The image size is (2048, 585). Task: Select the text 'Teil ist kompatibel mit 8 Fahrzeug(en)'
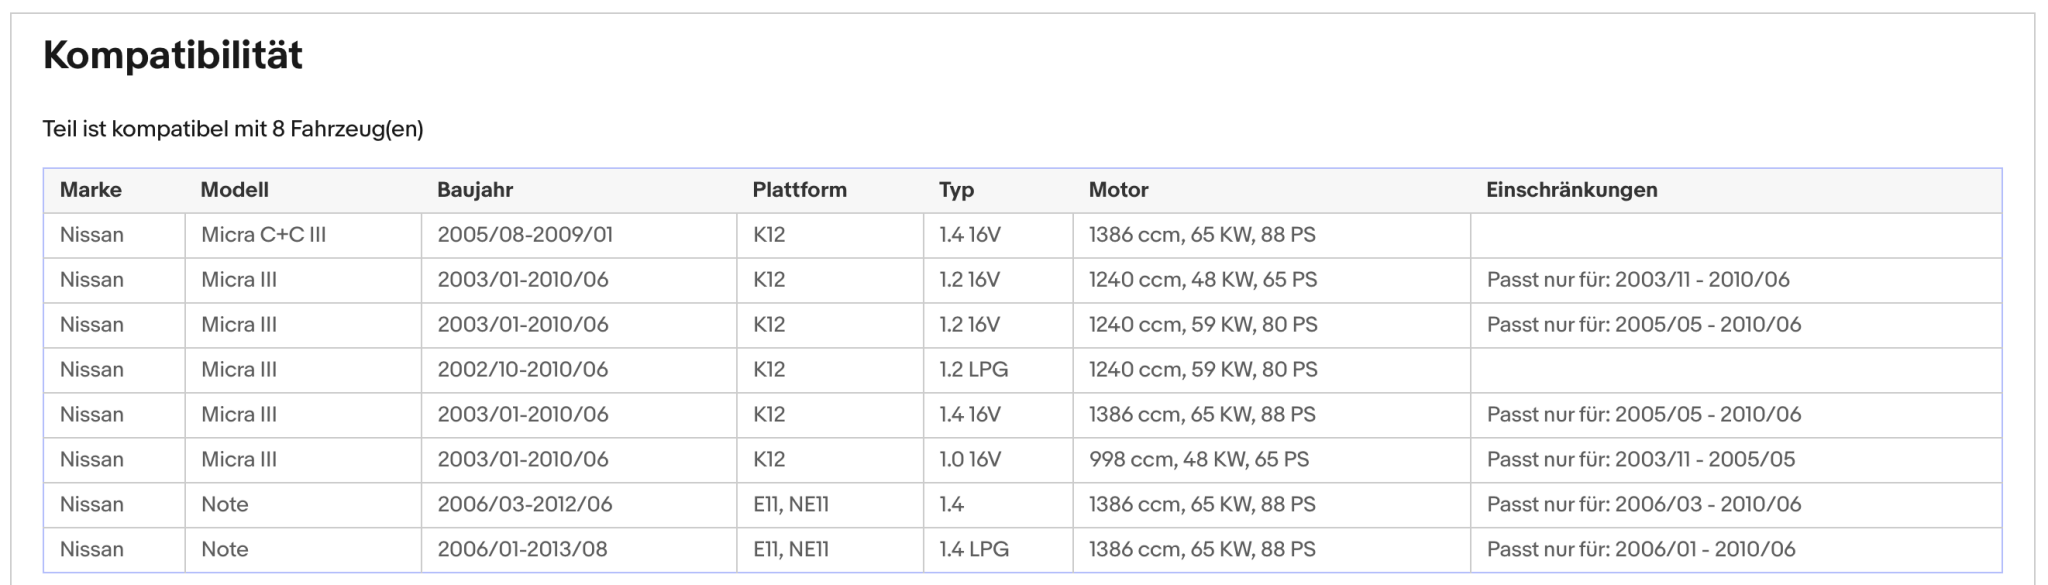tap(233, 129)
